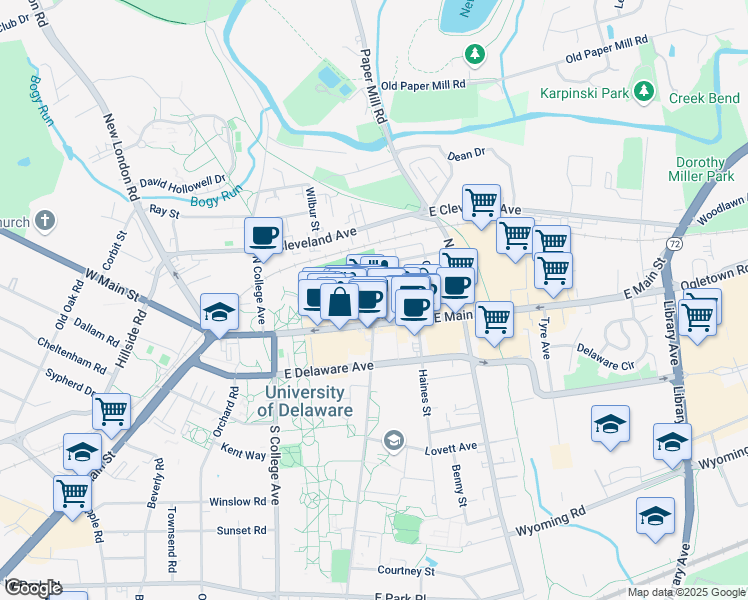Viewport: 748px width, 600px height.
Task: Select the Cheltenham Rd street label
Action: pyautogui.click(x=72, y=356)
